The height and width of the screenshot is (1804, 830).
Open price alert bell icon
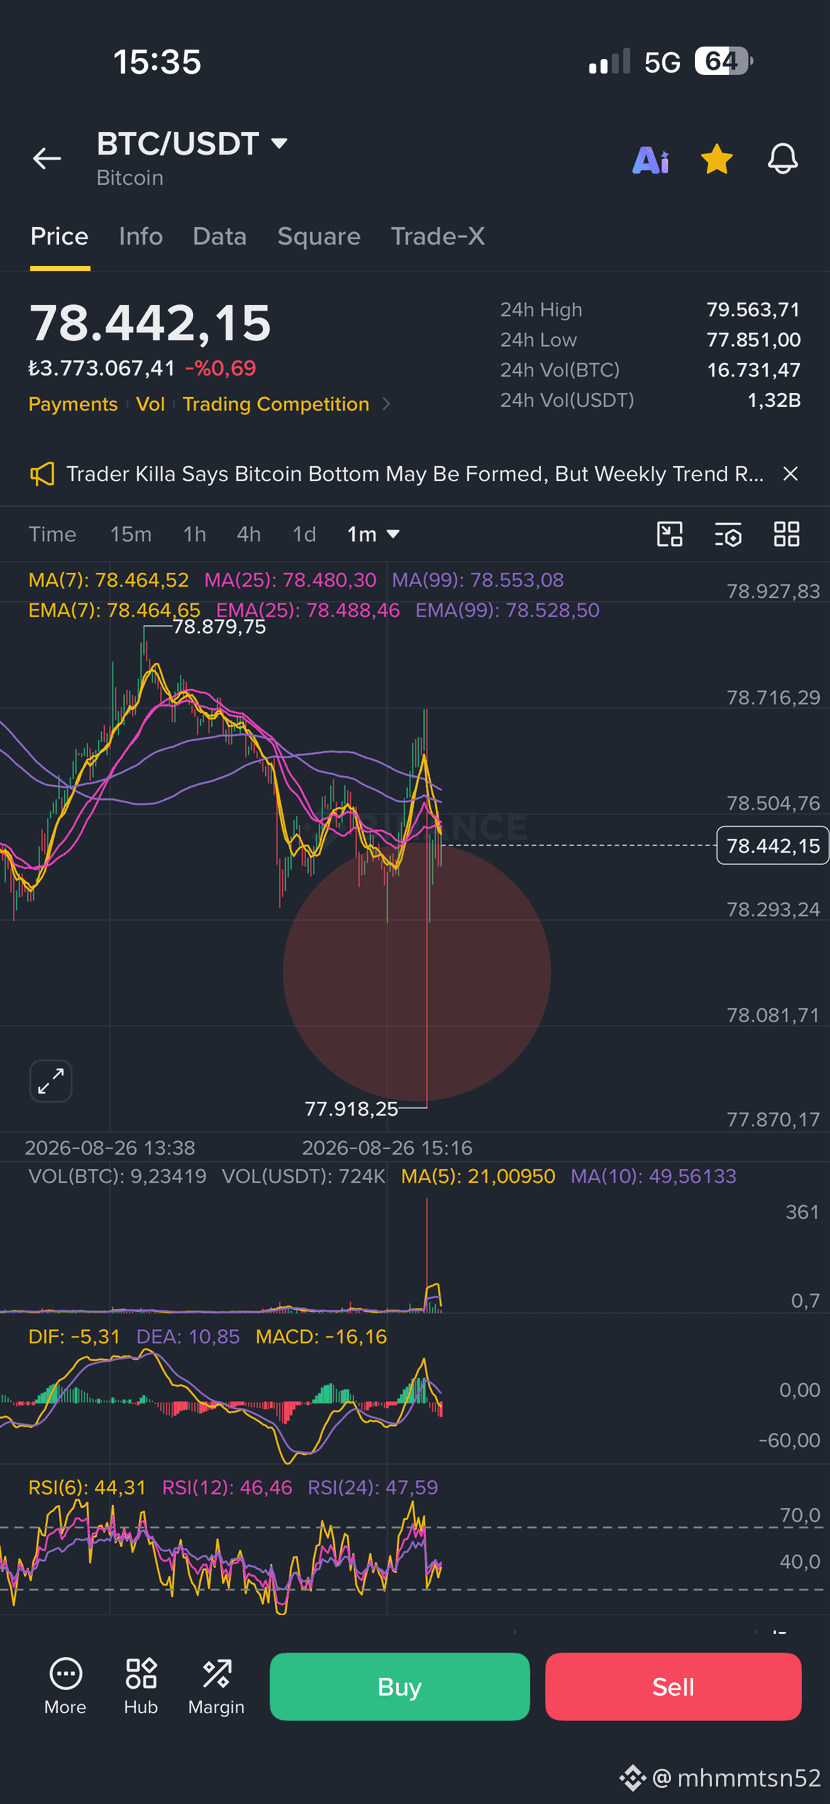point(783,158)
